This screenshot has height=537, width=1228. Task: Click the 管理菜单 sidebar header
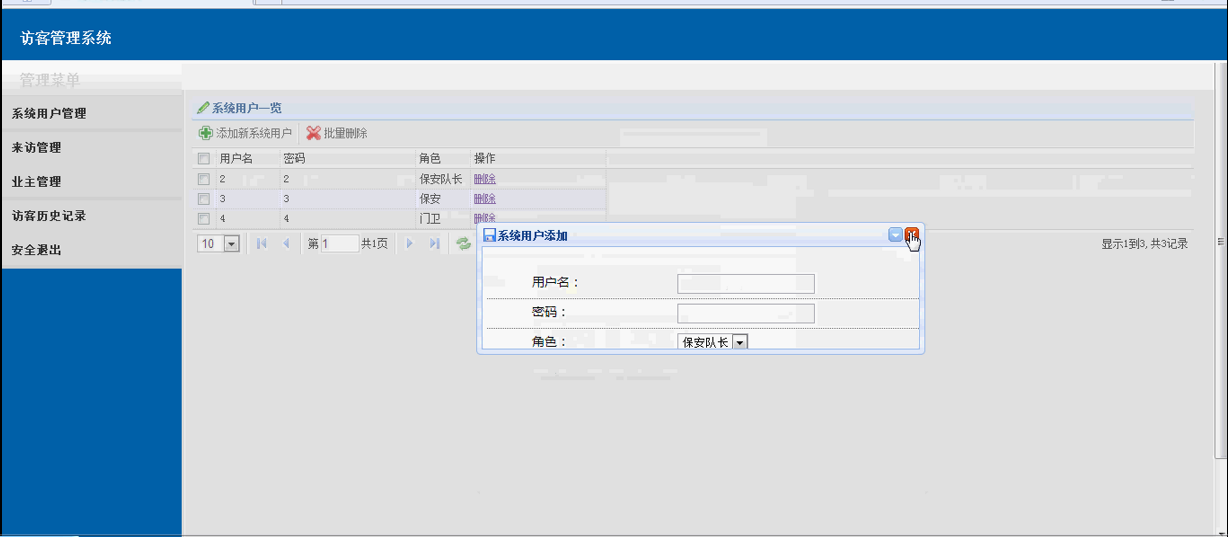click(x=50, y=80)
